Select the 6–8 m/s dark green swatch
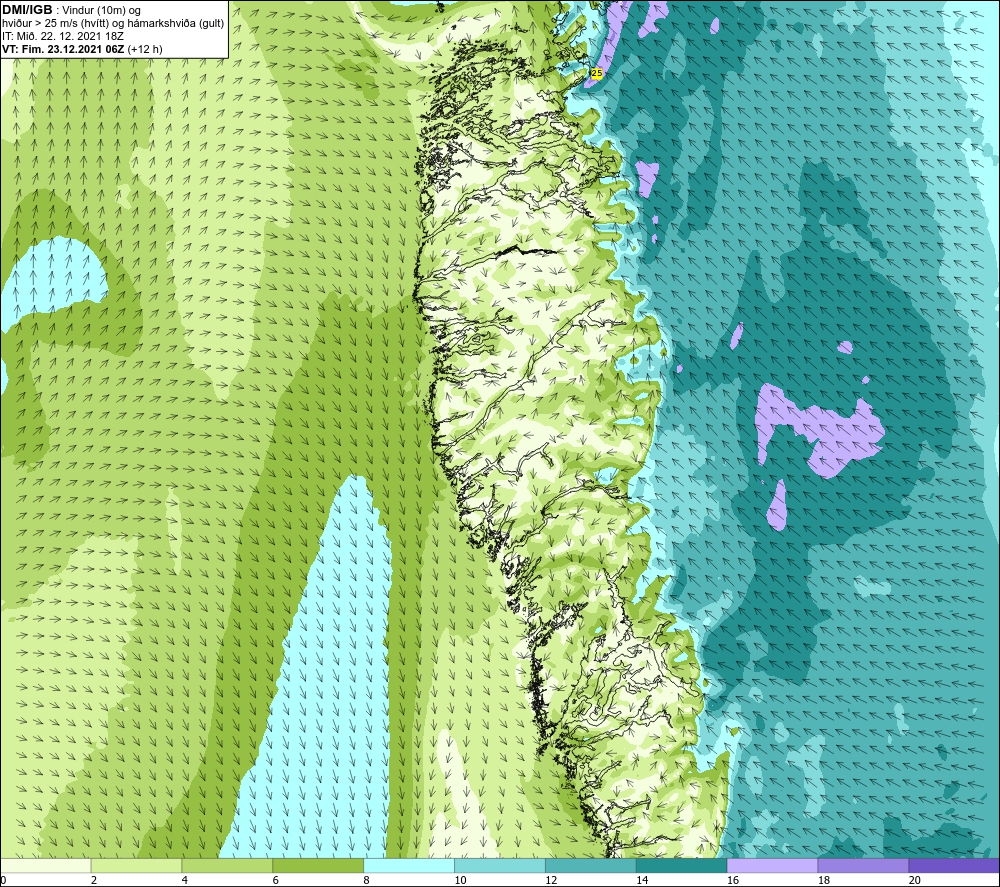1000x887 pixels. [x=318, y=865]
